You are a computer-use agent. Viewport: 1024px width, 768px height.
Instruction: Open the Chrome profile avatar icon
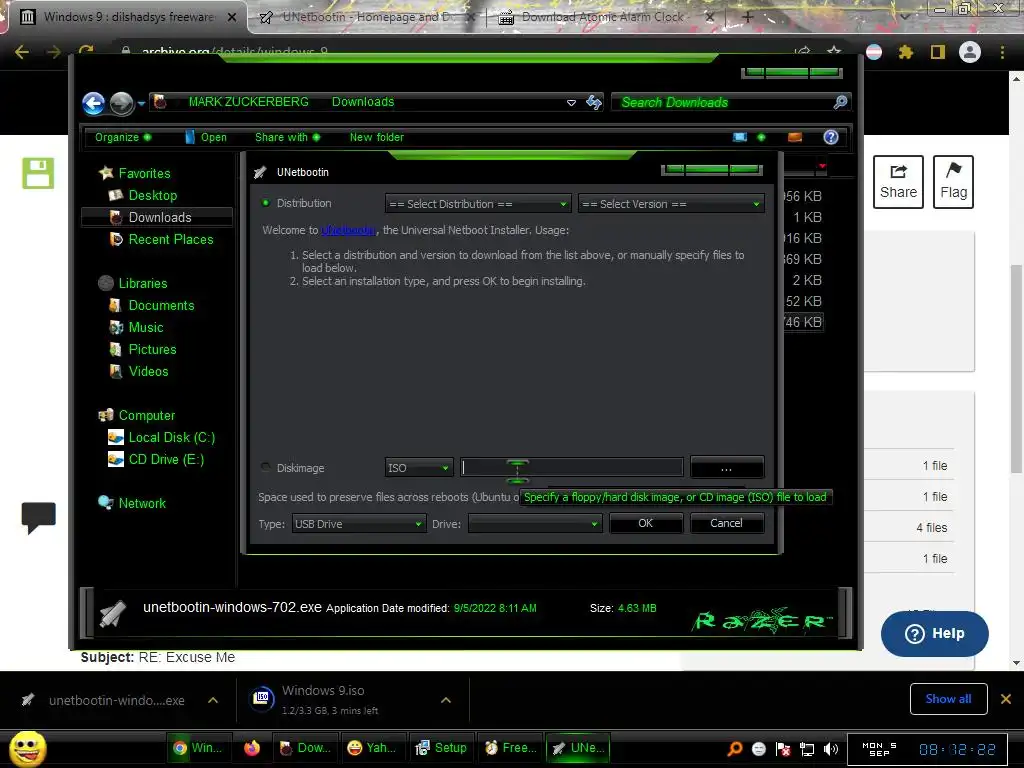click(x=970, y=52)
